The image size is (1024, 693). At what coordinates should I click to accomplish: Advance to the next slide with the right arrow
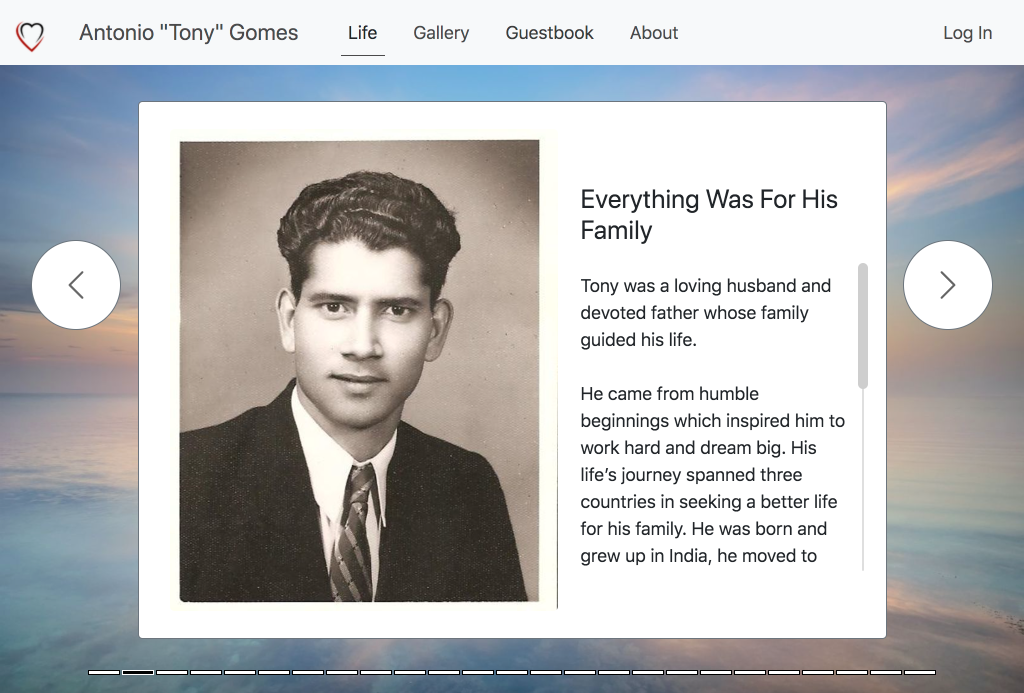tap(947, 285)
